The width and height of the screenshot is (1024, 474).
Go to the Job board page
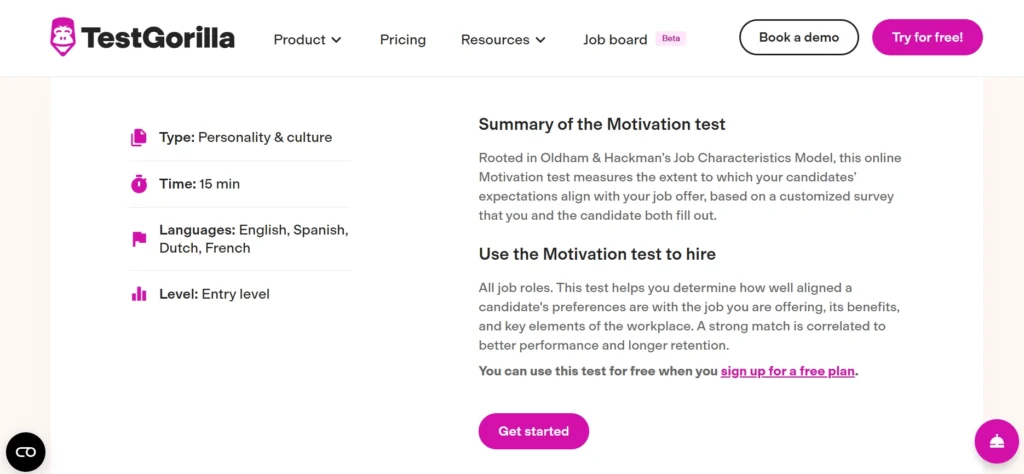pyautogui.click(x=615, y=40)
